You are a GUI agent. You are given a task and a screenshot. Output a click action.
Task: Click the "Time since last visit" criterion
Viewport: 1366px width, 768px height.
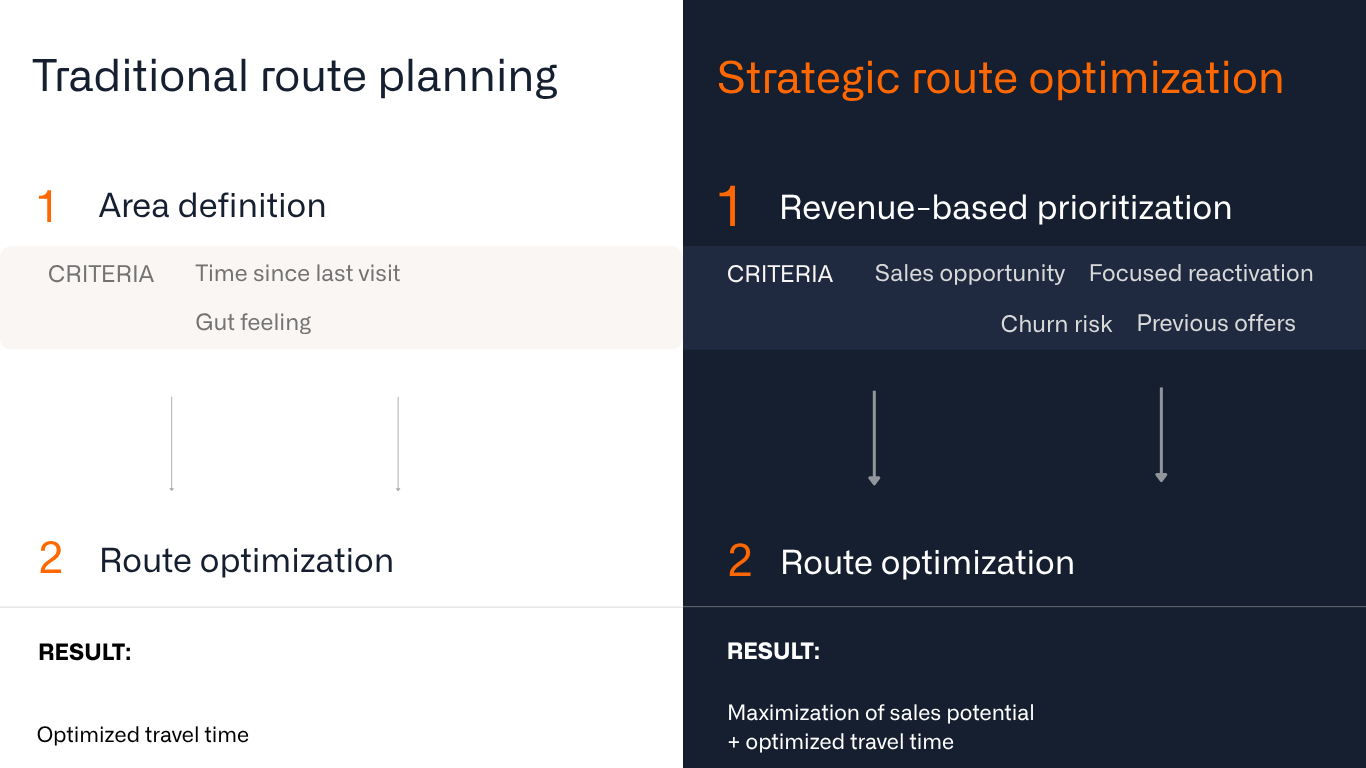coord(297,274)
